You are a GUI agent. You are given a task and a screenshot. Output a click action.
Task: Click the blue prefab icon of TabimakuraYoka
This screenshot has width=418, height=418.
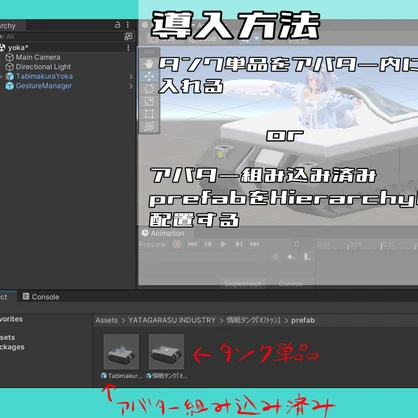(10, 76)
